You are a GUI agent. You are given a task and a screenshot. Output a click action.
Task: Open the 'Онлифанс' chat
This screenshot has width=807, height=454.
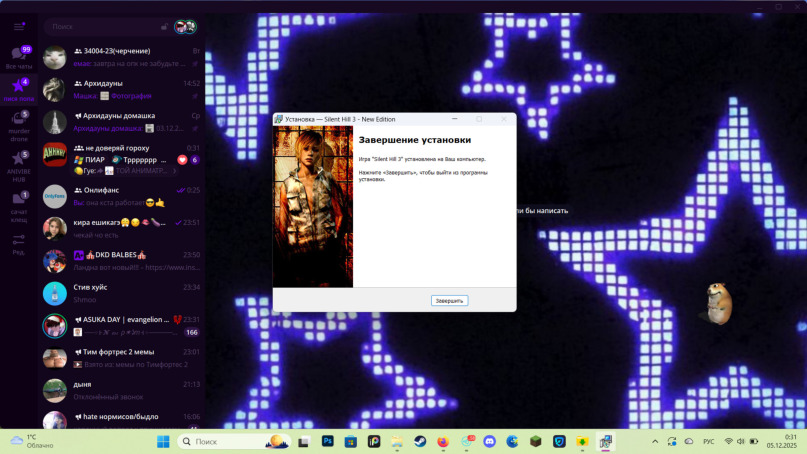pyautogui.click(x=122, y=197)
